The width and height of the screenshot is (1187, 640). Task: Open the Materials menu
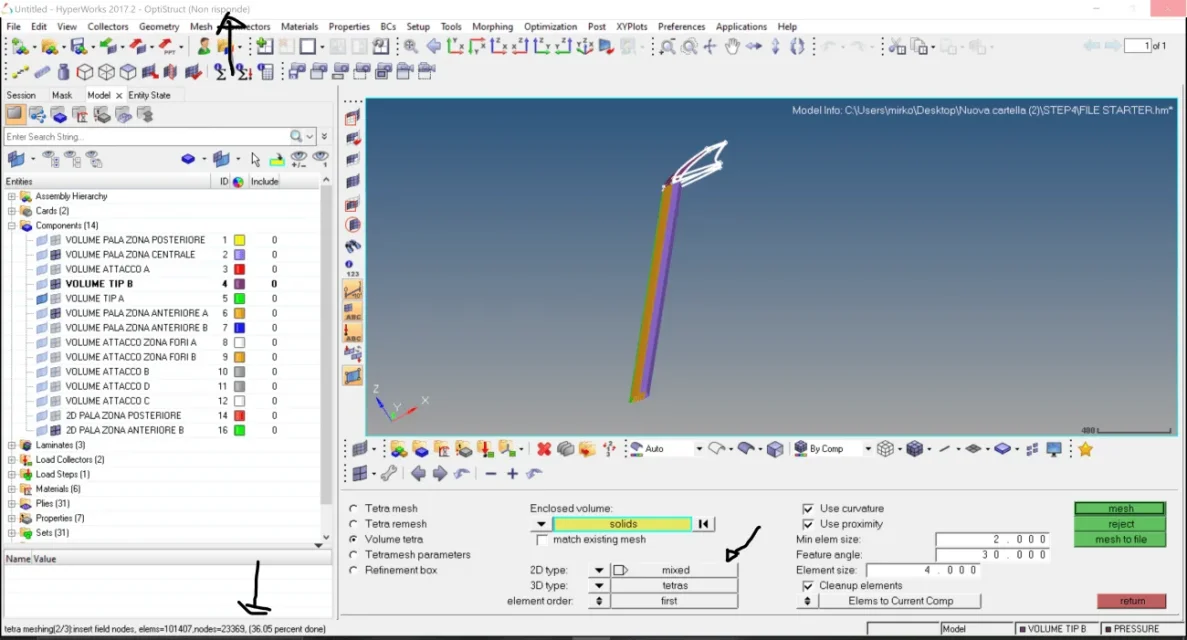pyautogui.click(x=299, y=27)
